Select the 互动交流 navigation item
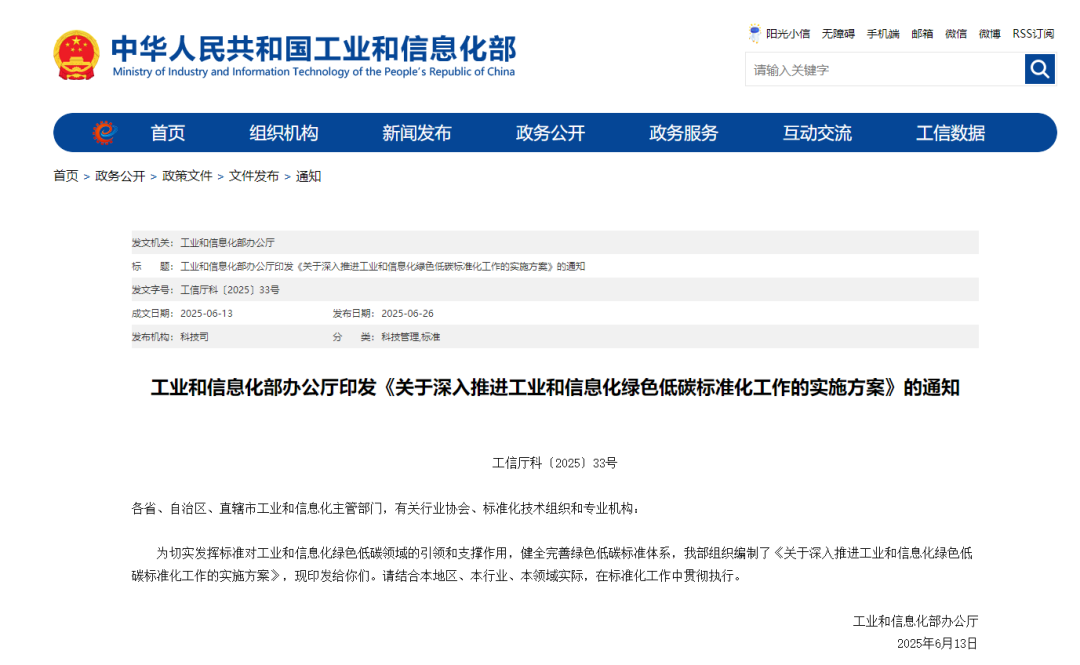 point(817,133)
